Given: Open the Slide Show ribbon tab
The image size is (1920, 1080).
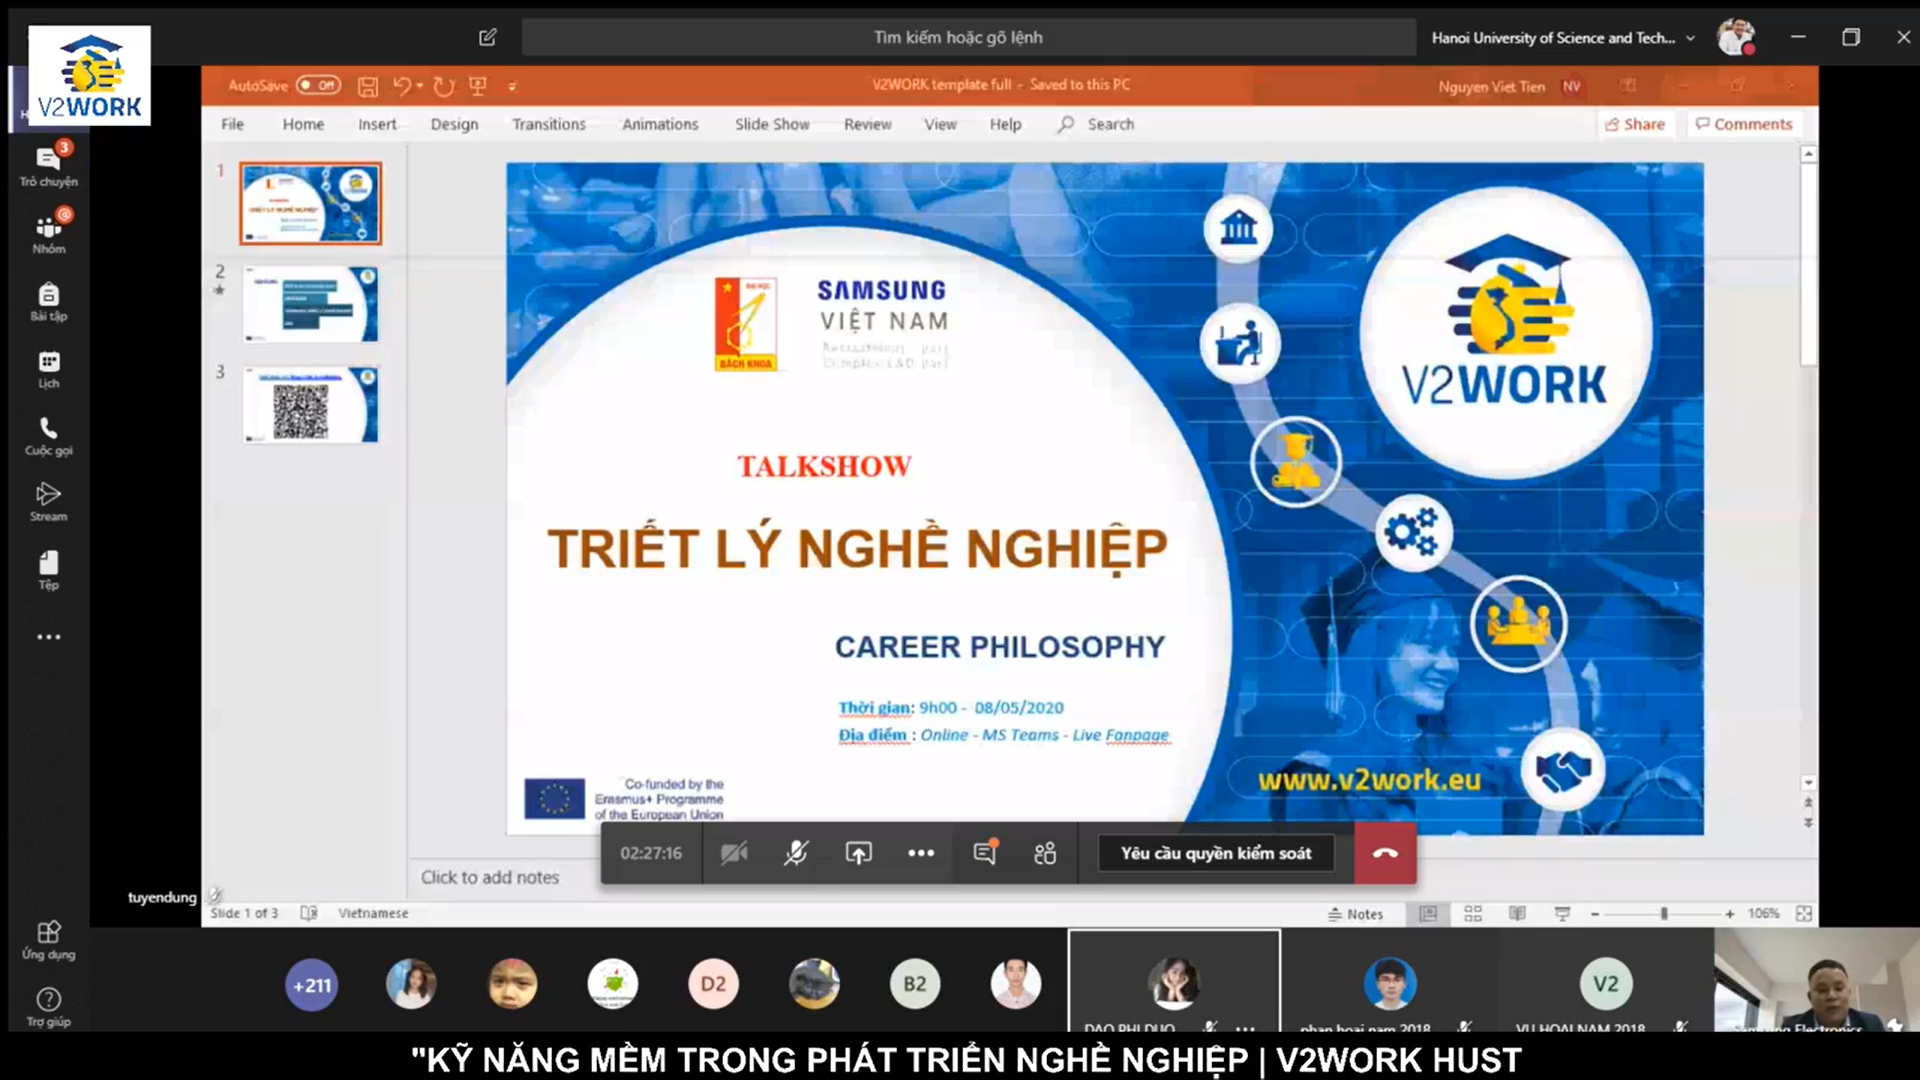Looking at the screenshot, I should pos(771,124).
